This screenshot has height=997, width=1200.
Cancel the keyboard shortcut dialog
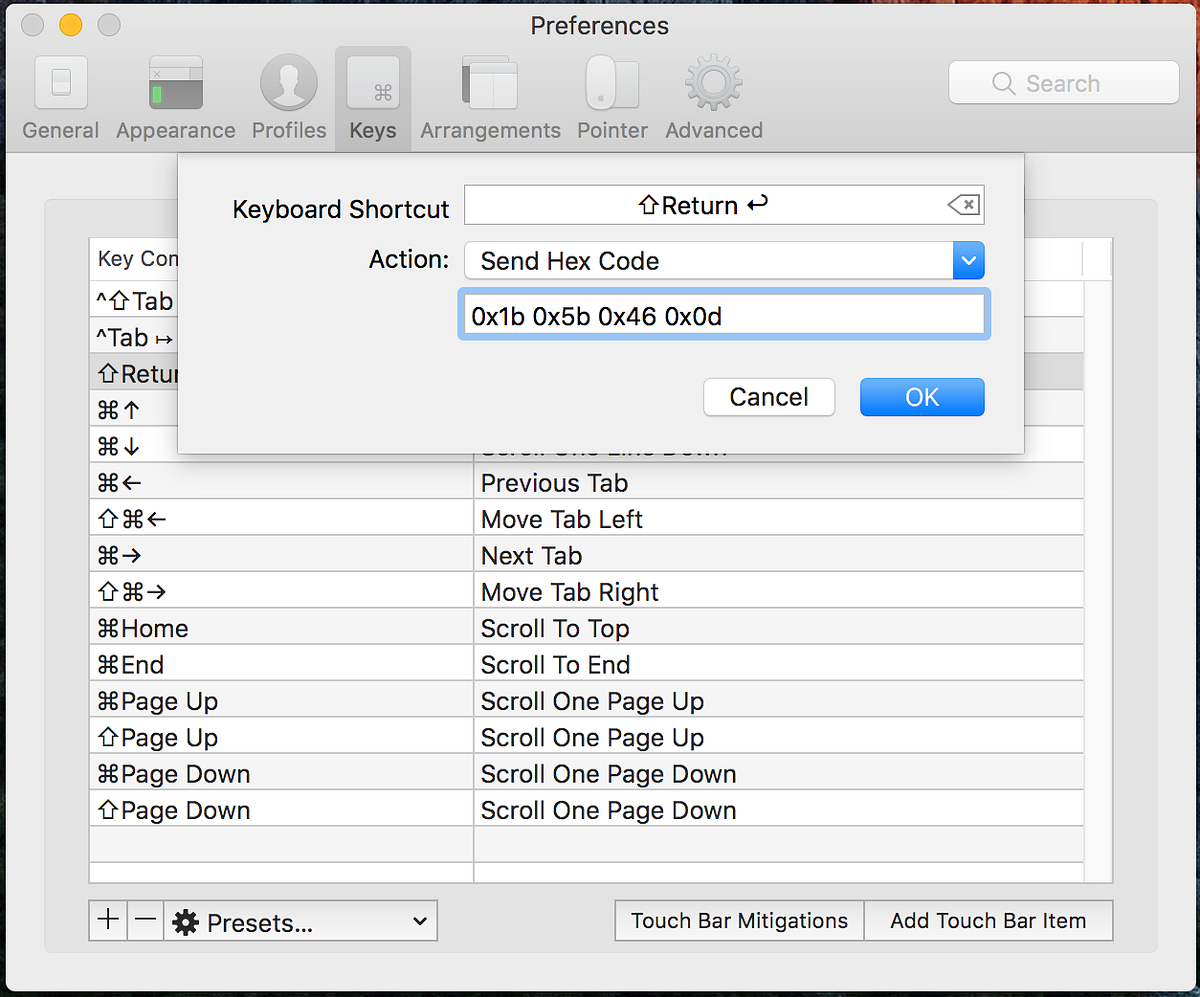click(769, 397)
